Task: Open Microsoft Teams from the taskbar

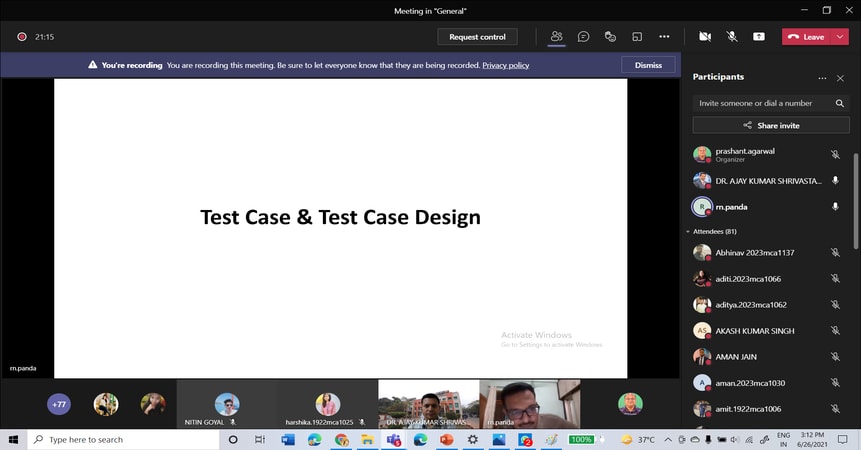Action: pyautogui.click(x=394, y=439)
